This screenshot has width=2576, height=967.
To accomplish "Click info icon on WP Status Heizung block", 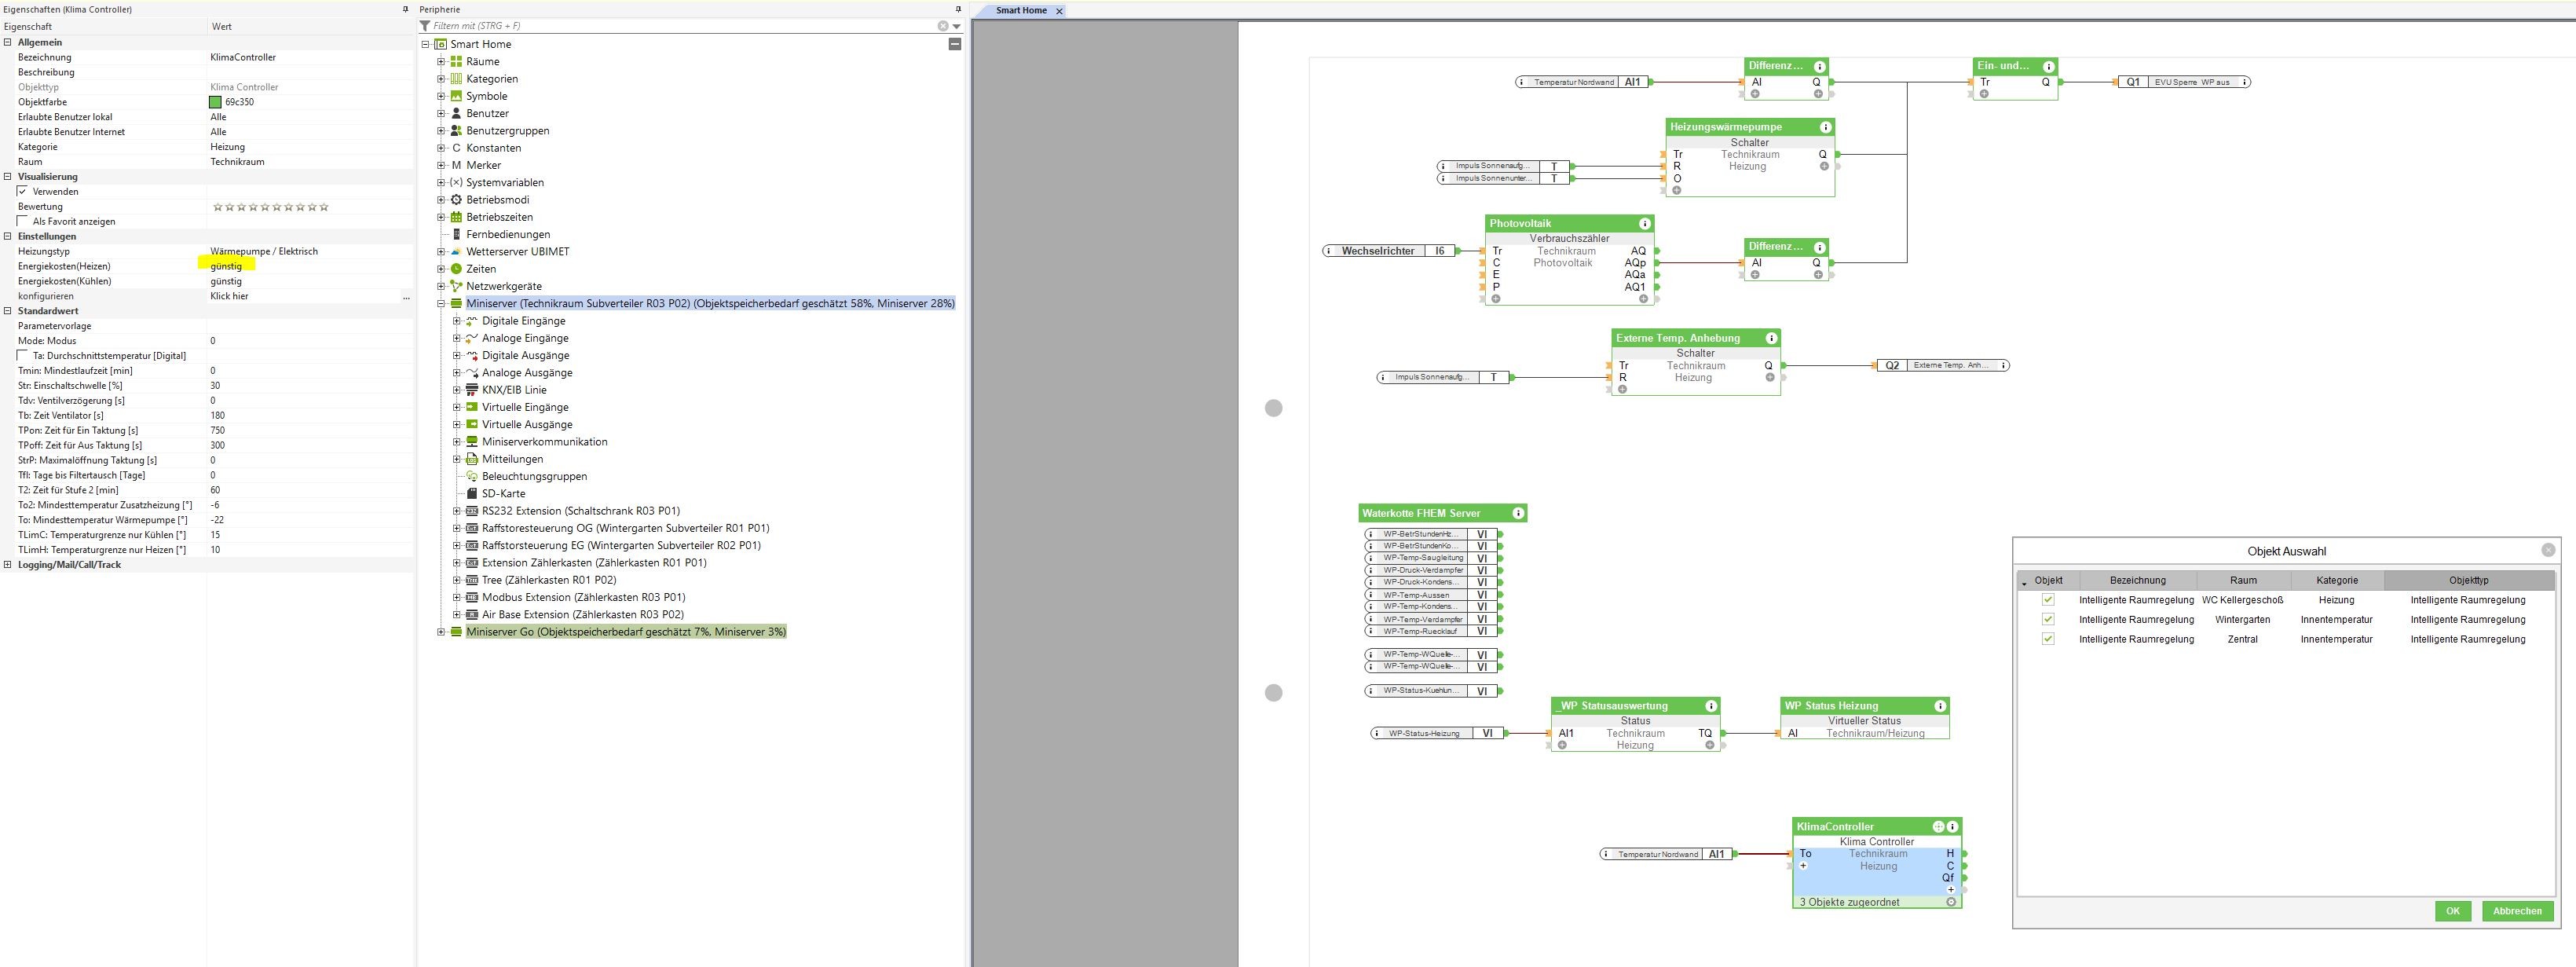I will tap(1940, 706).
